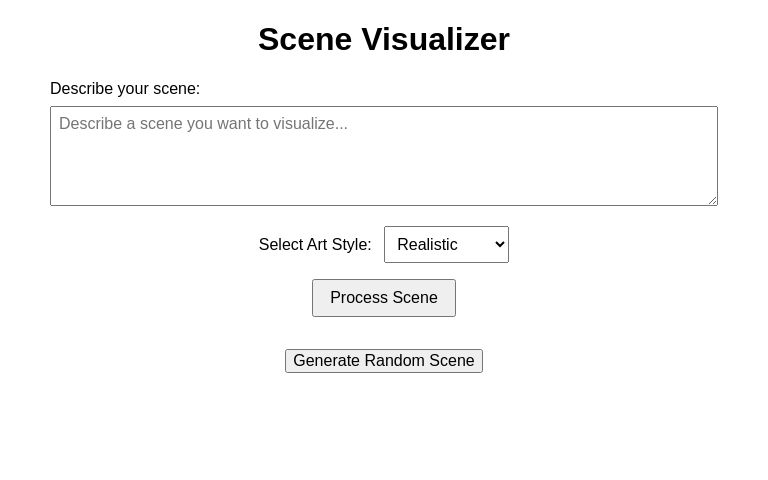
Task: Click the "Describe your scene:" label
Action: [125, 89]
